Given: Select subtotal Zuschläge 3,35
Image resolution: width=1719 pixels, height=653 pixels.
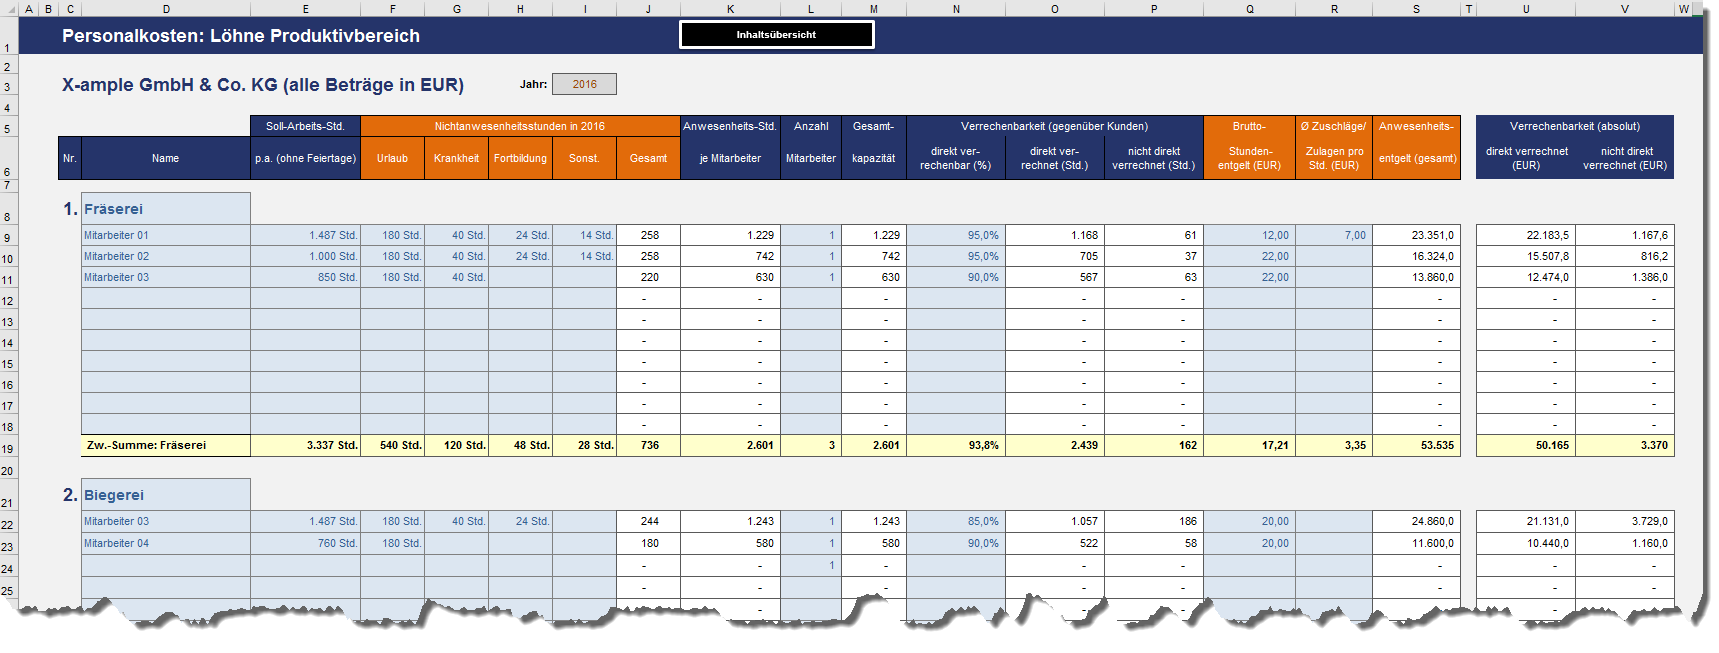Looking at the screenshot, I should coord(1334,445).
